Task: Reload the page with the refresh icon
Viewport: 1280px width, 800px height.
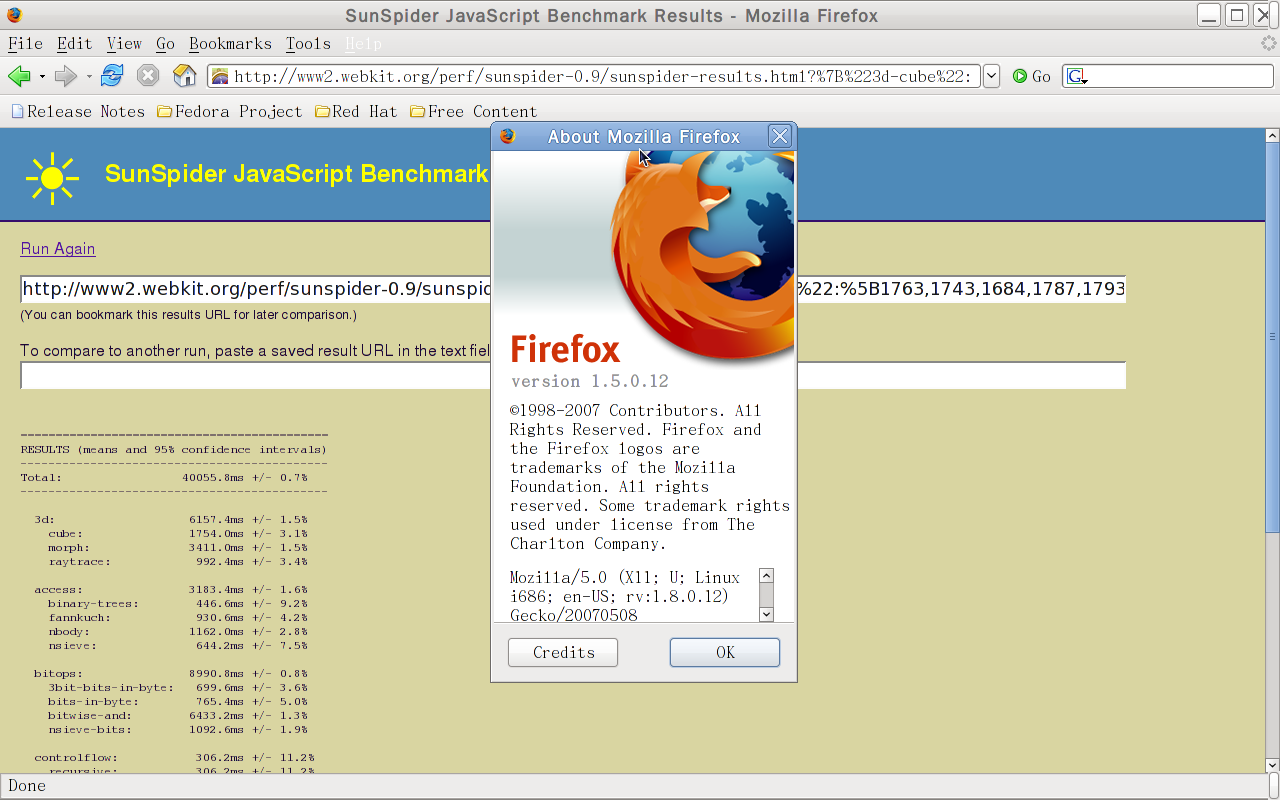Action: coord(112,76)
